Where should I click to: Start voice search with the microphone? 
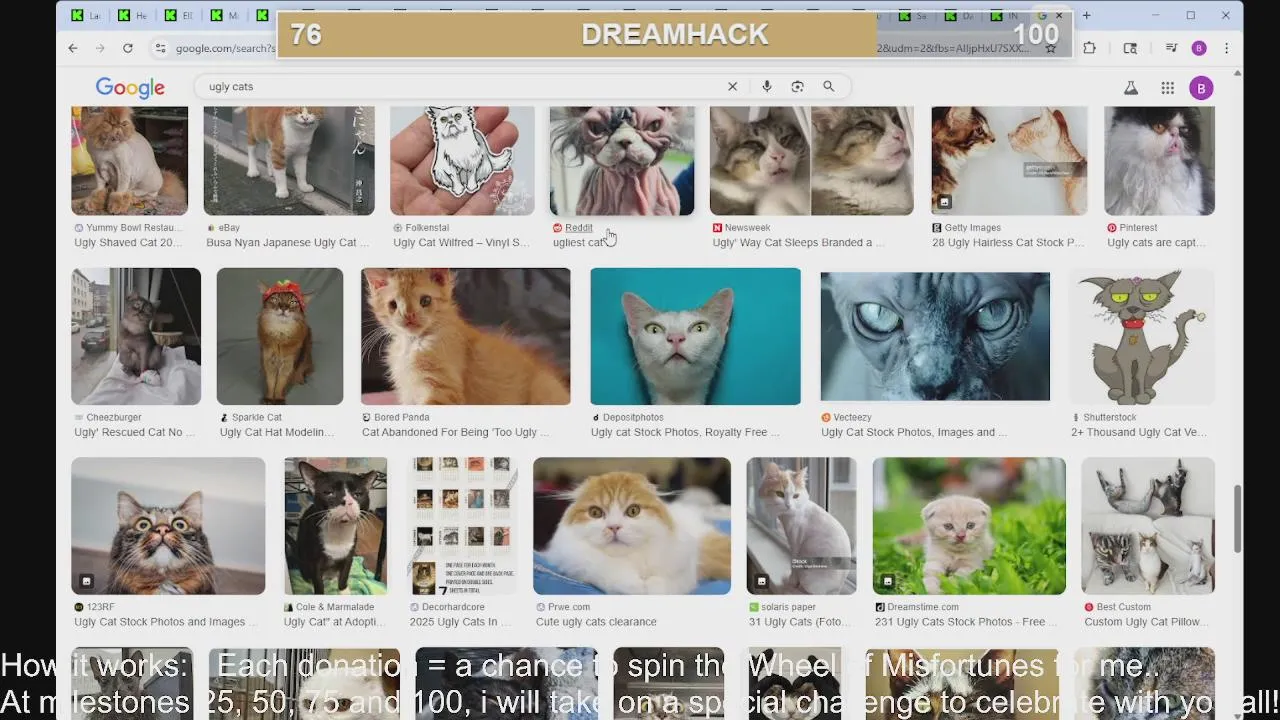(x=767, y=87)
